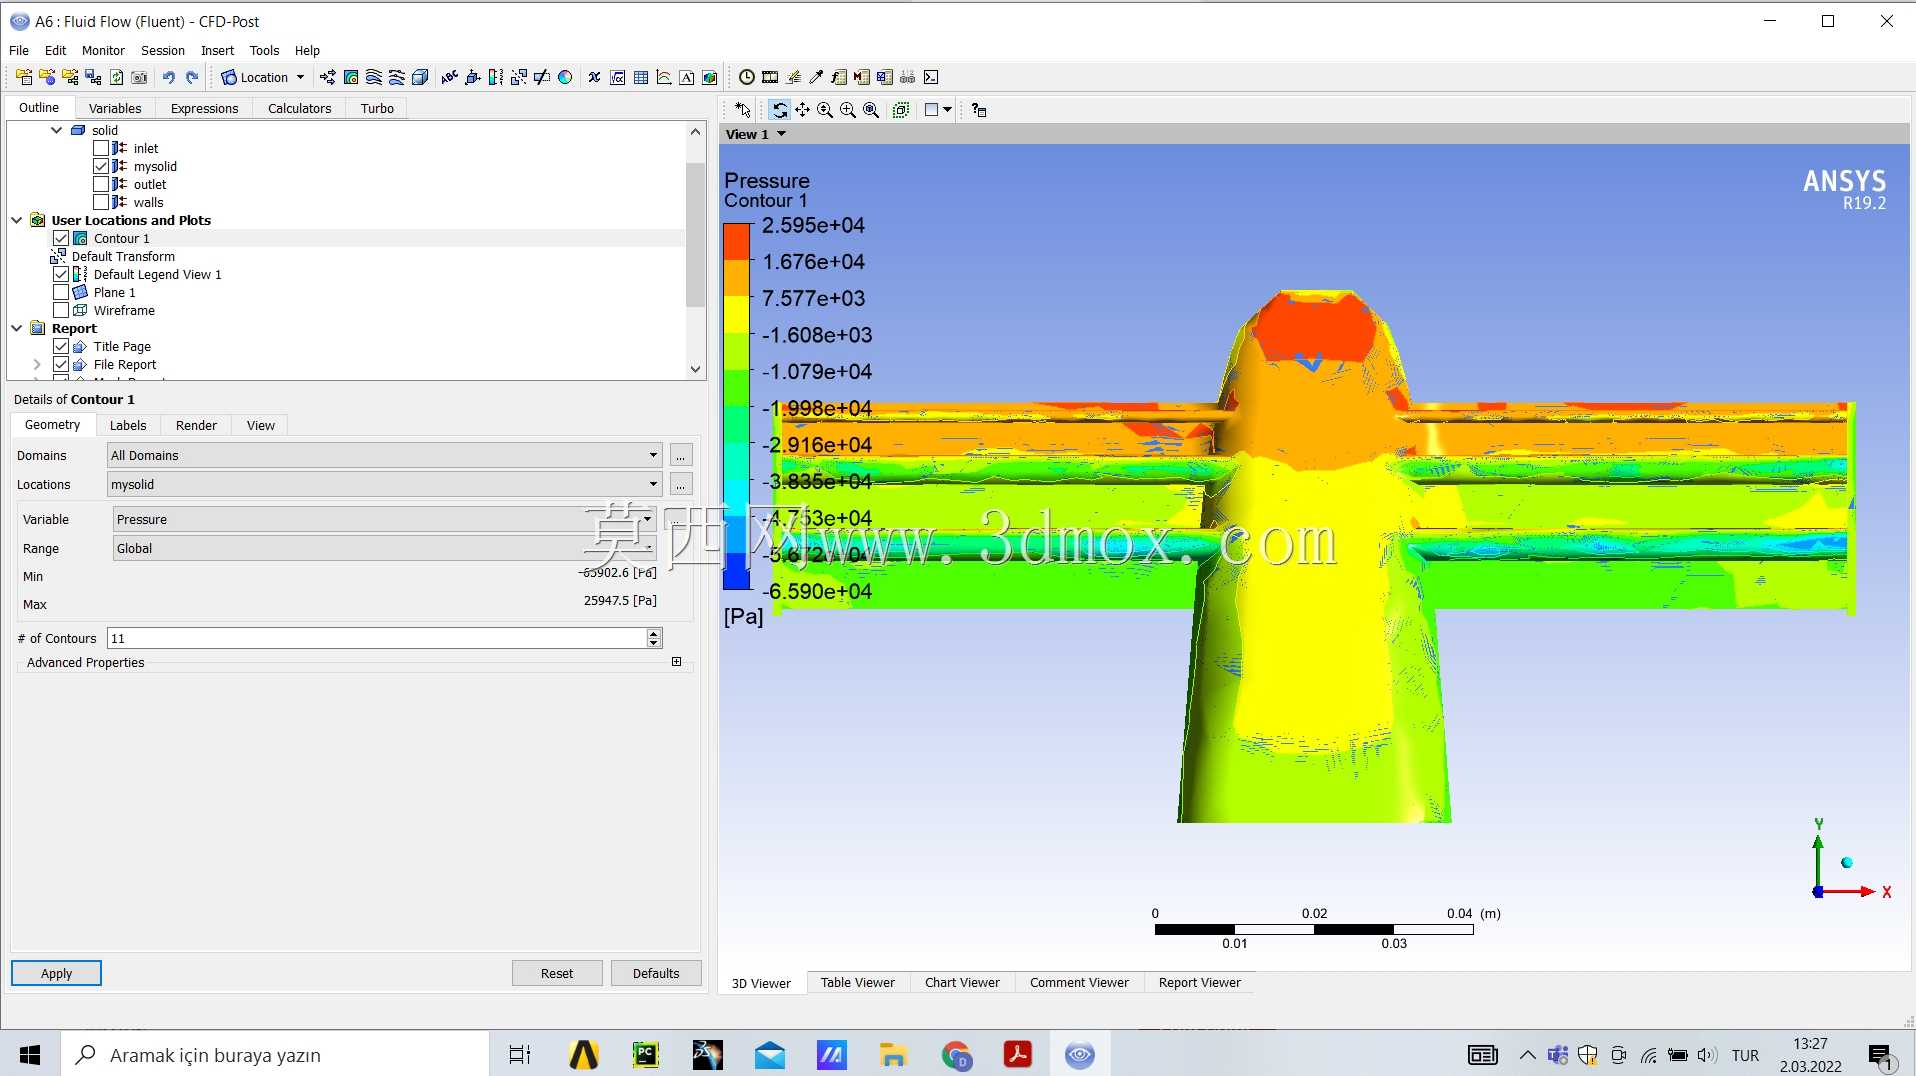
Task: Activate the Select pointer tool in viewer
Action: pos(743,110)
